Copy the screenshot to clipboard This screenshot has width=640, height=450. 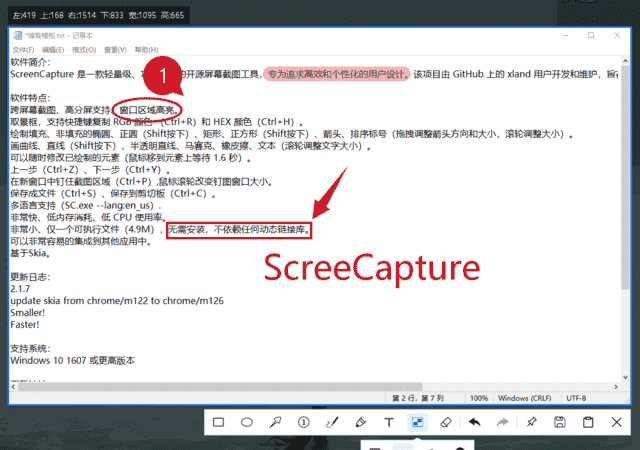click(x=588, y=422)
